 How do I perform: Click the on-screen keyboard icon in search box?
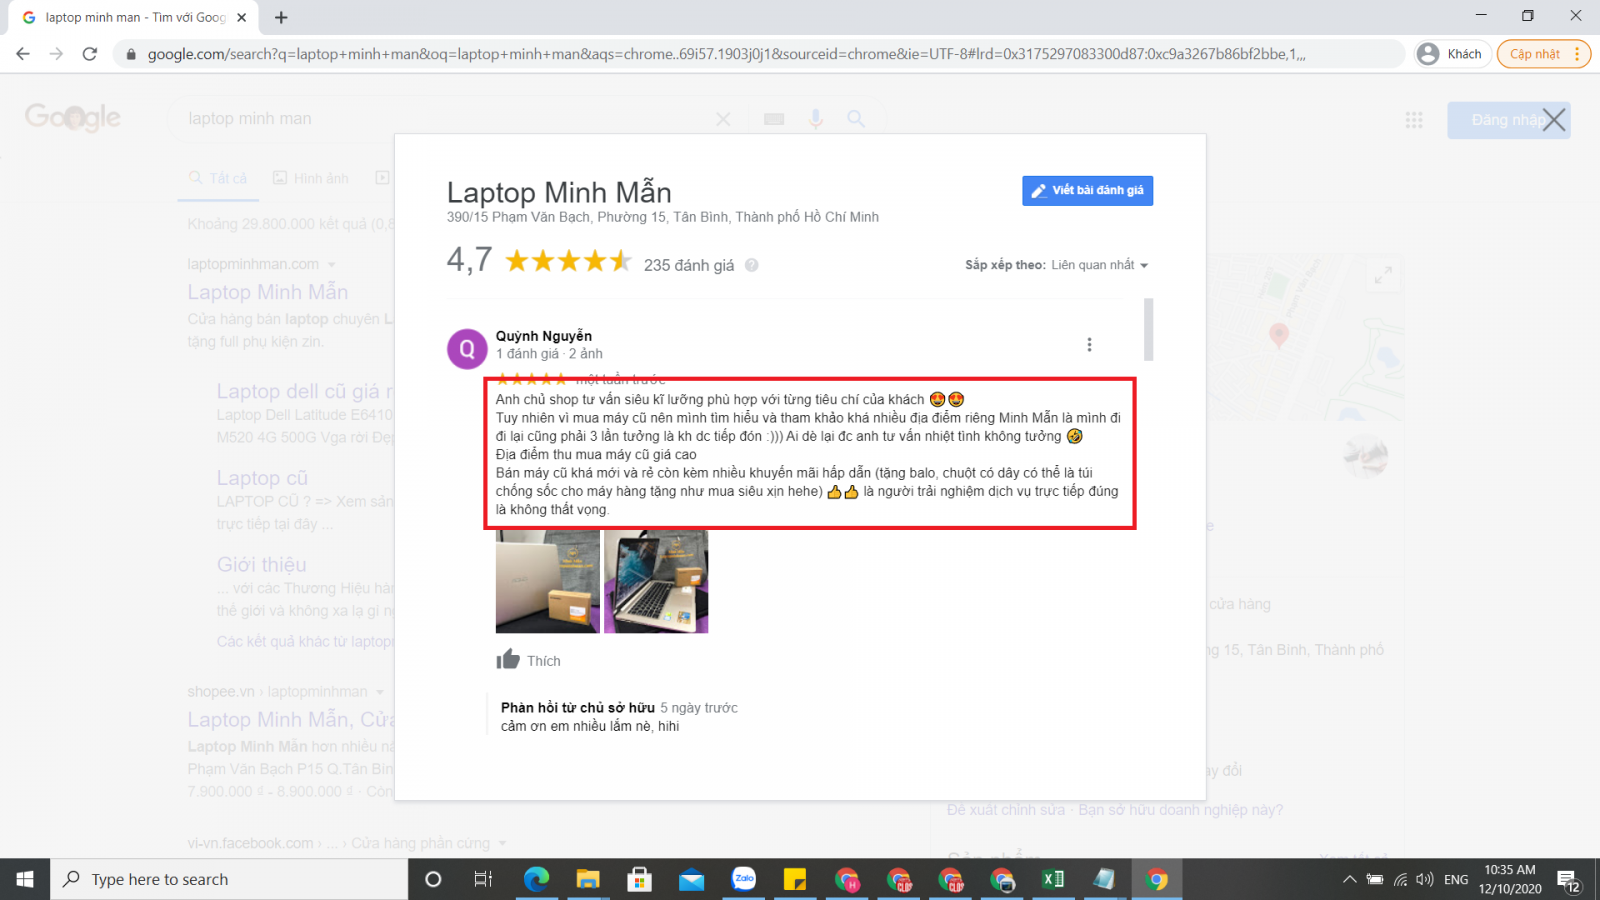point(774,119)
